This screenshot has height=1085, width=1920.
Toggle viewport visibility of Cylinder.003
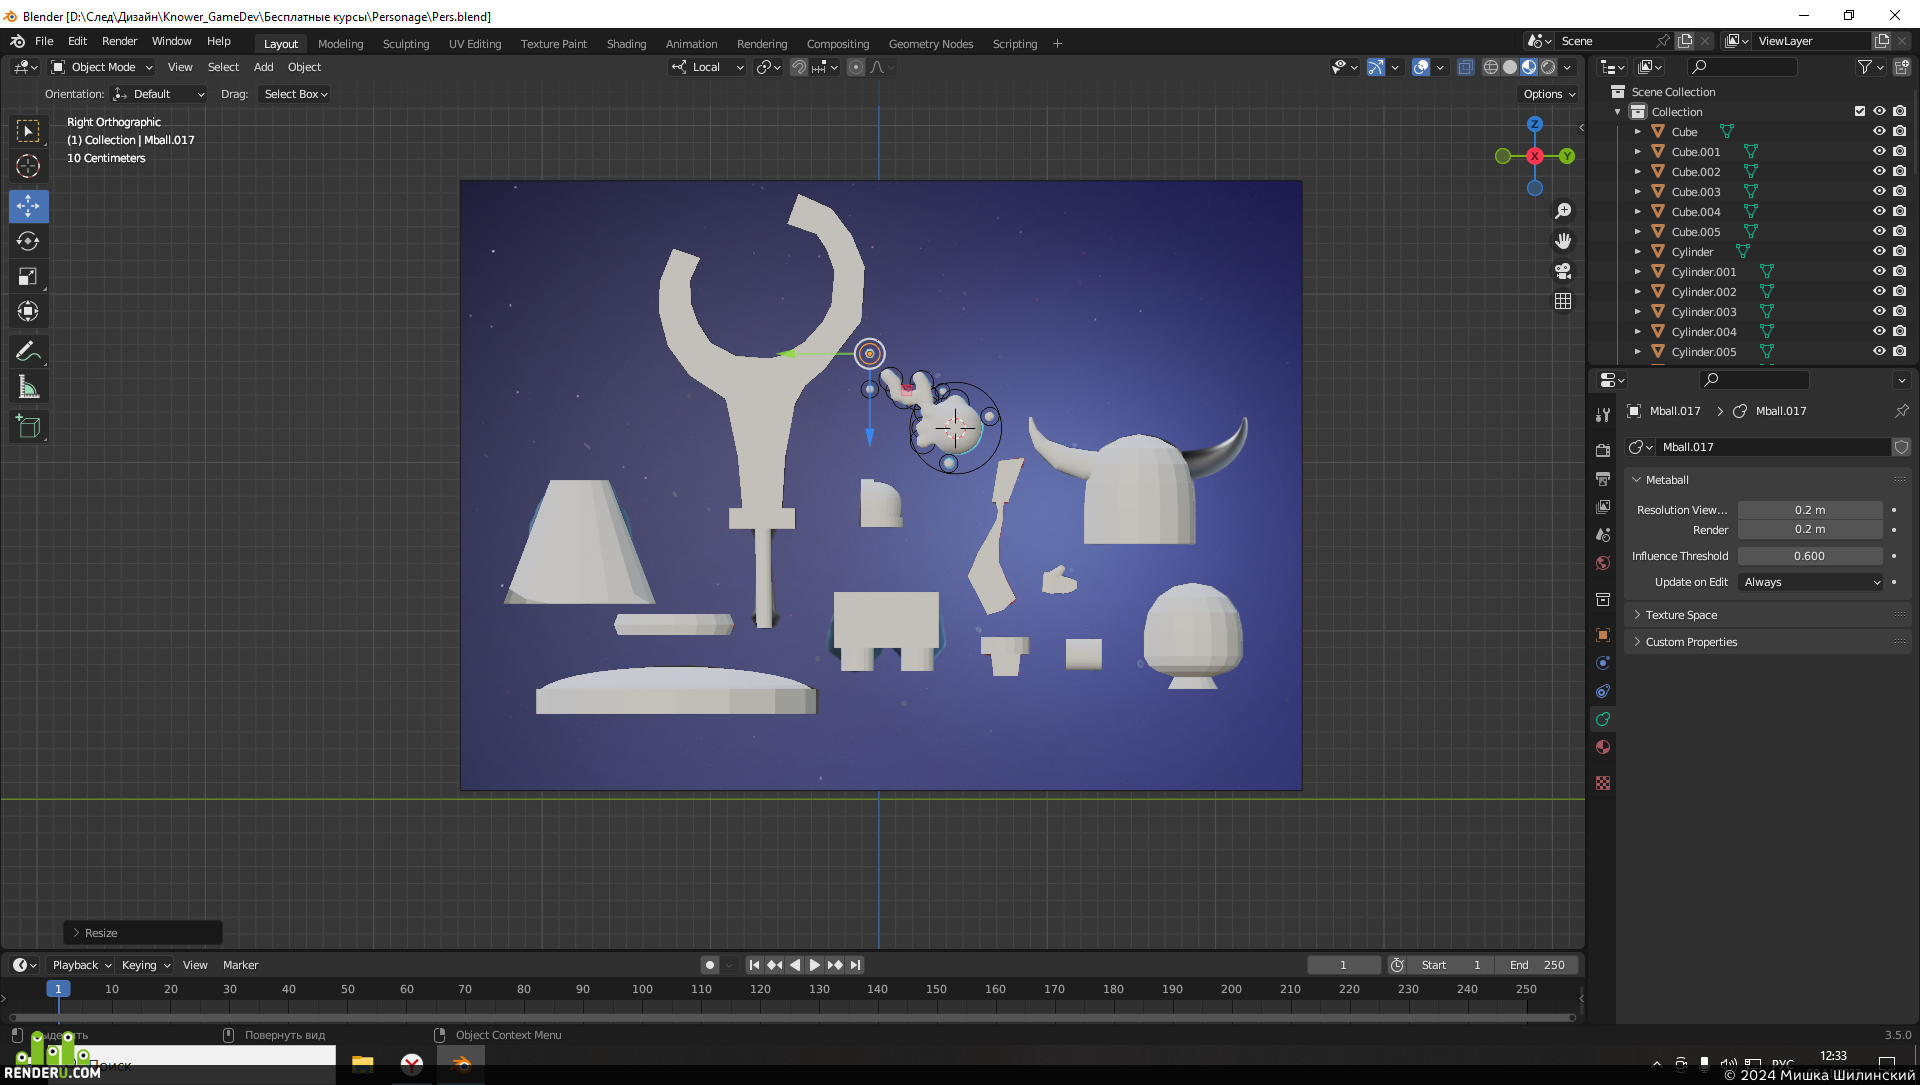1879,311
